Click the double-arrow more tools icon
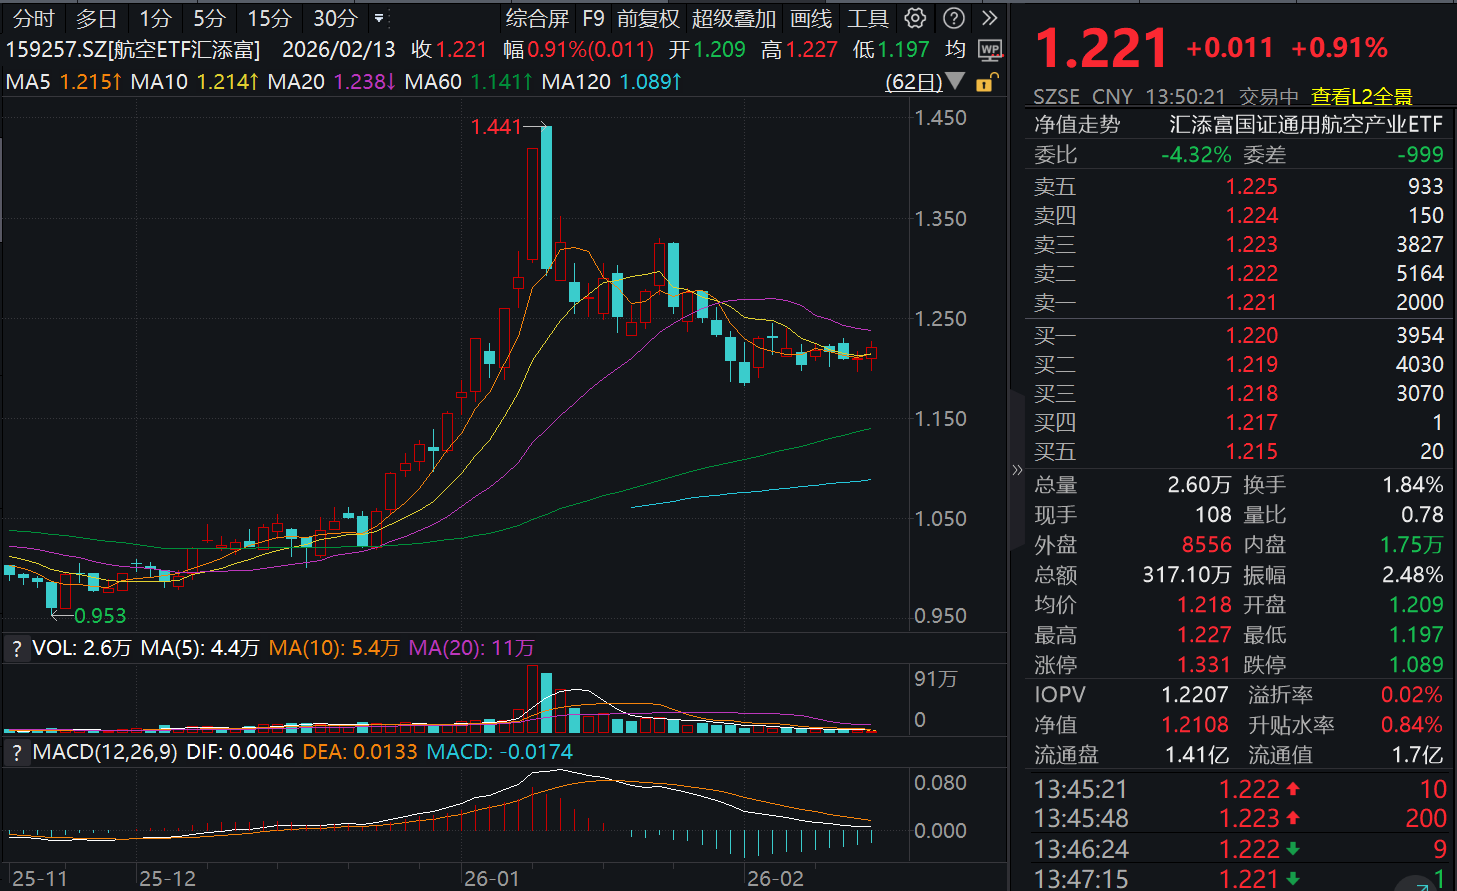Screen dimensions: 1457x891 [x=989, y=18]
